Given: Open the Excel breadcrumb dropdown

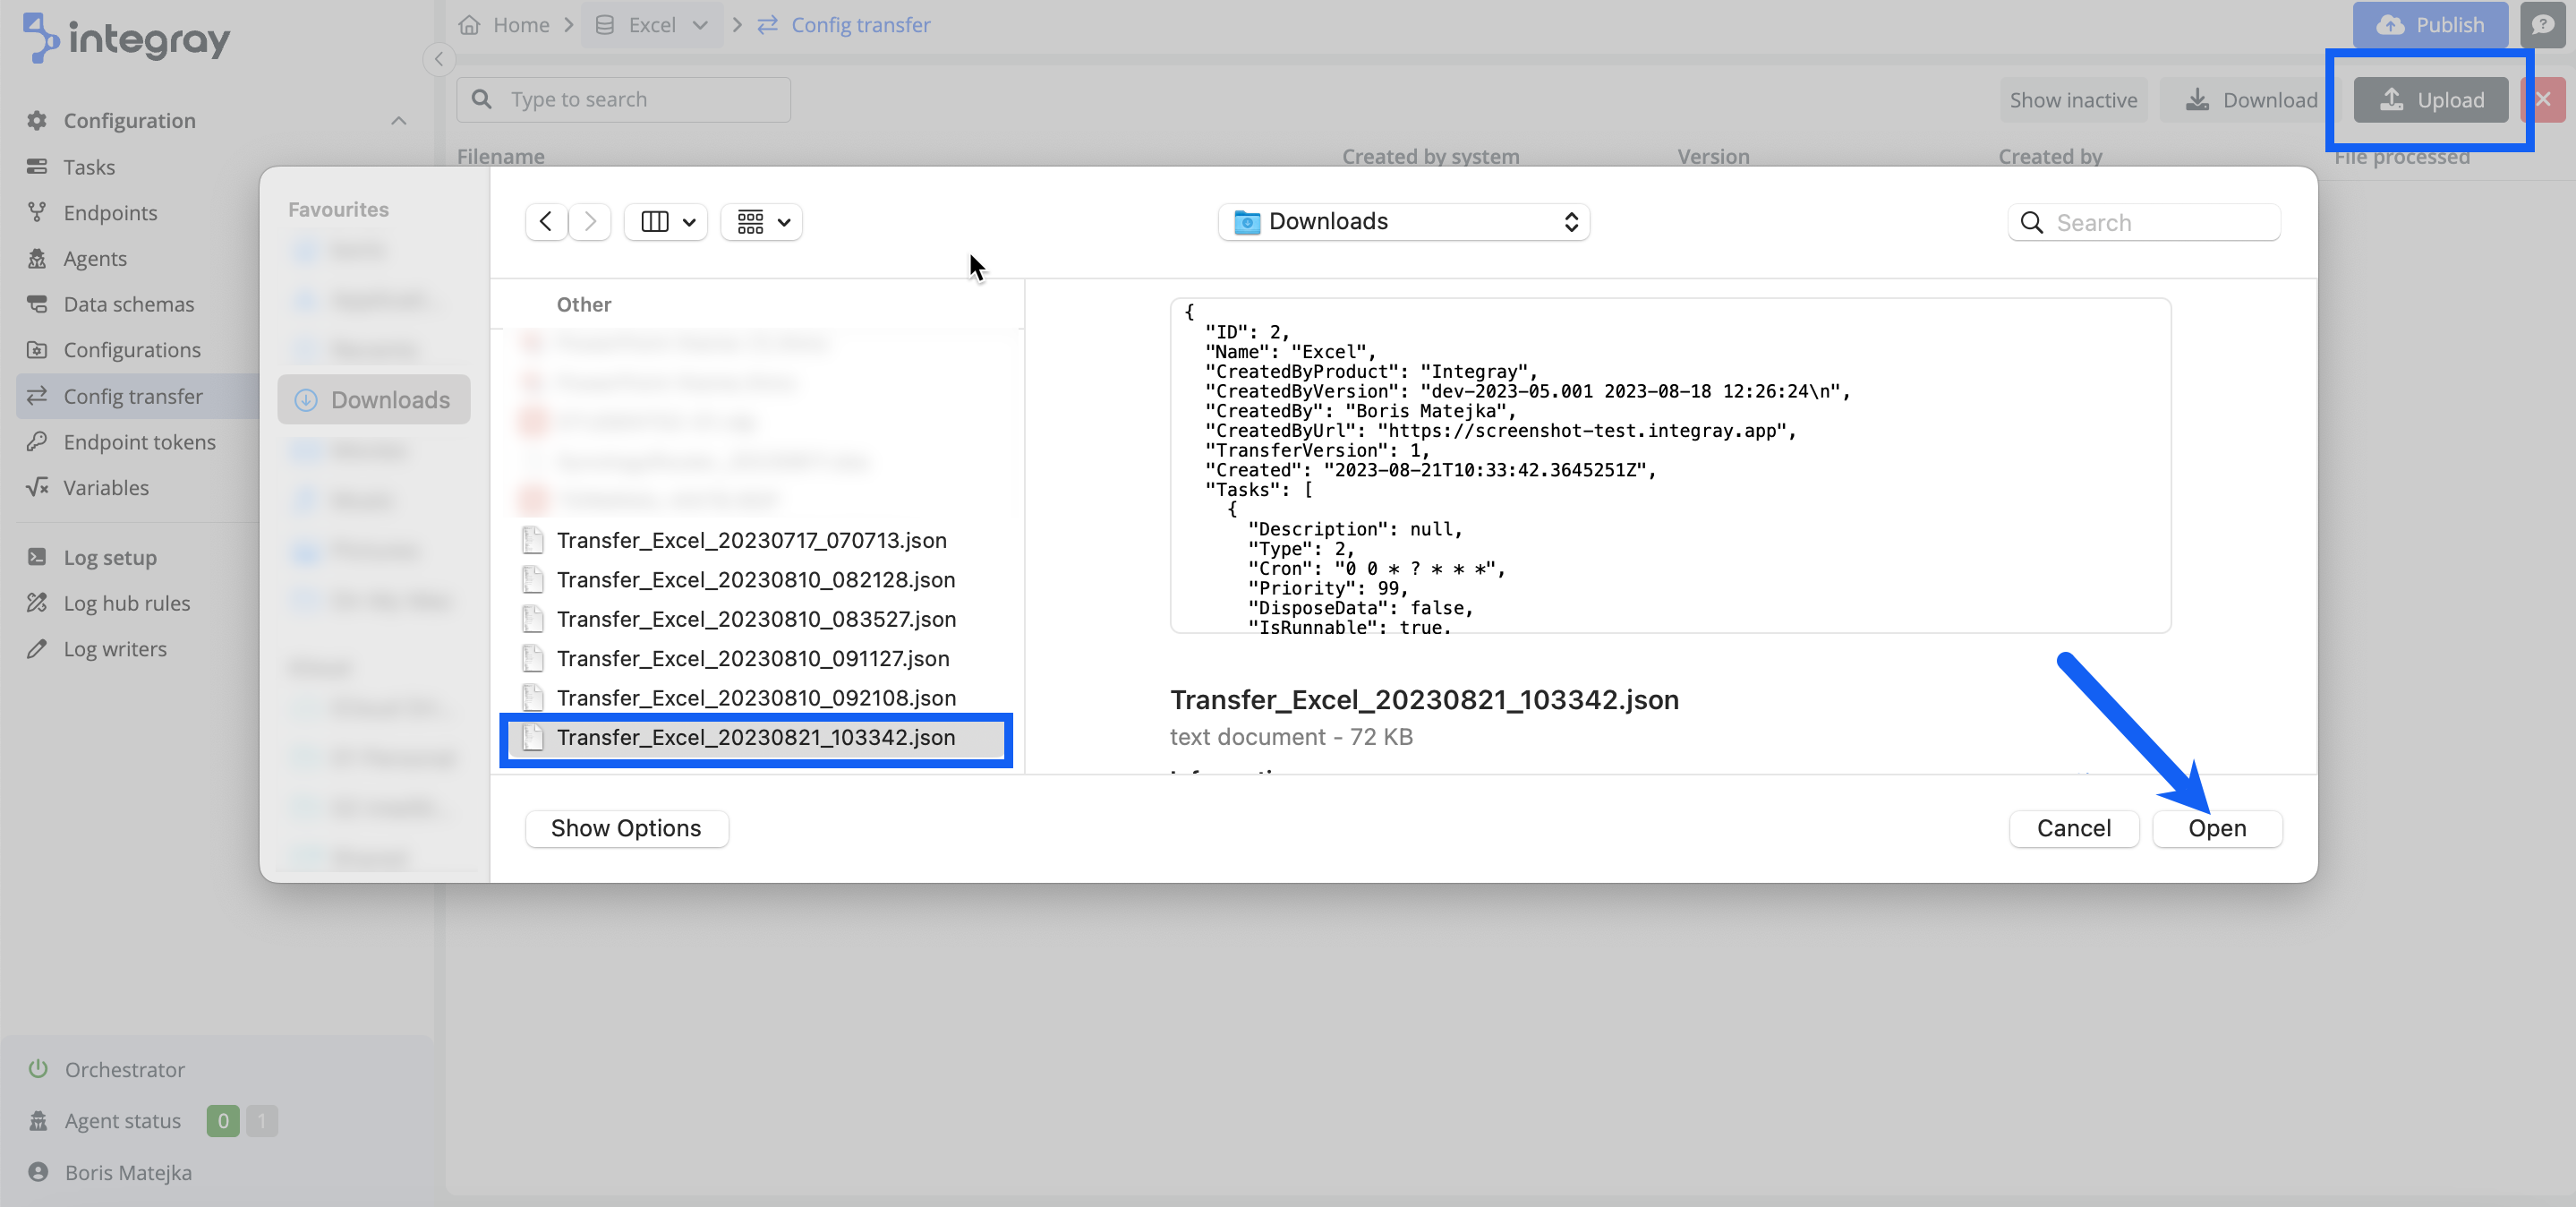Looking at the screenshot, I should click(700, 24).
